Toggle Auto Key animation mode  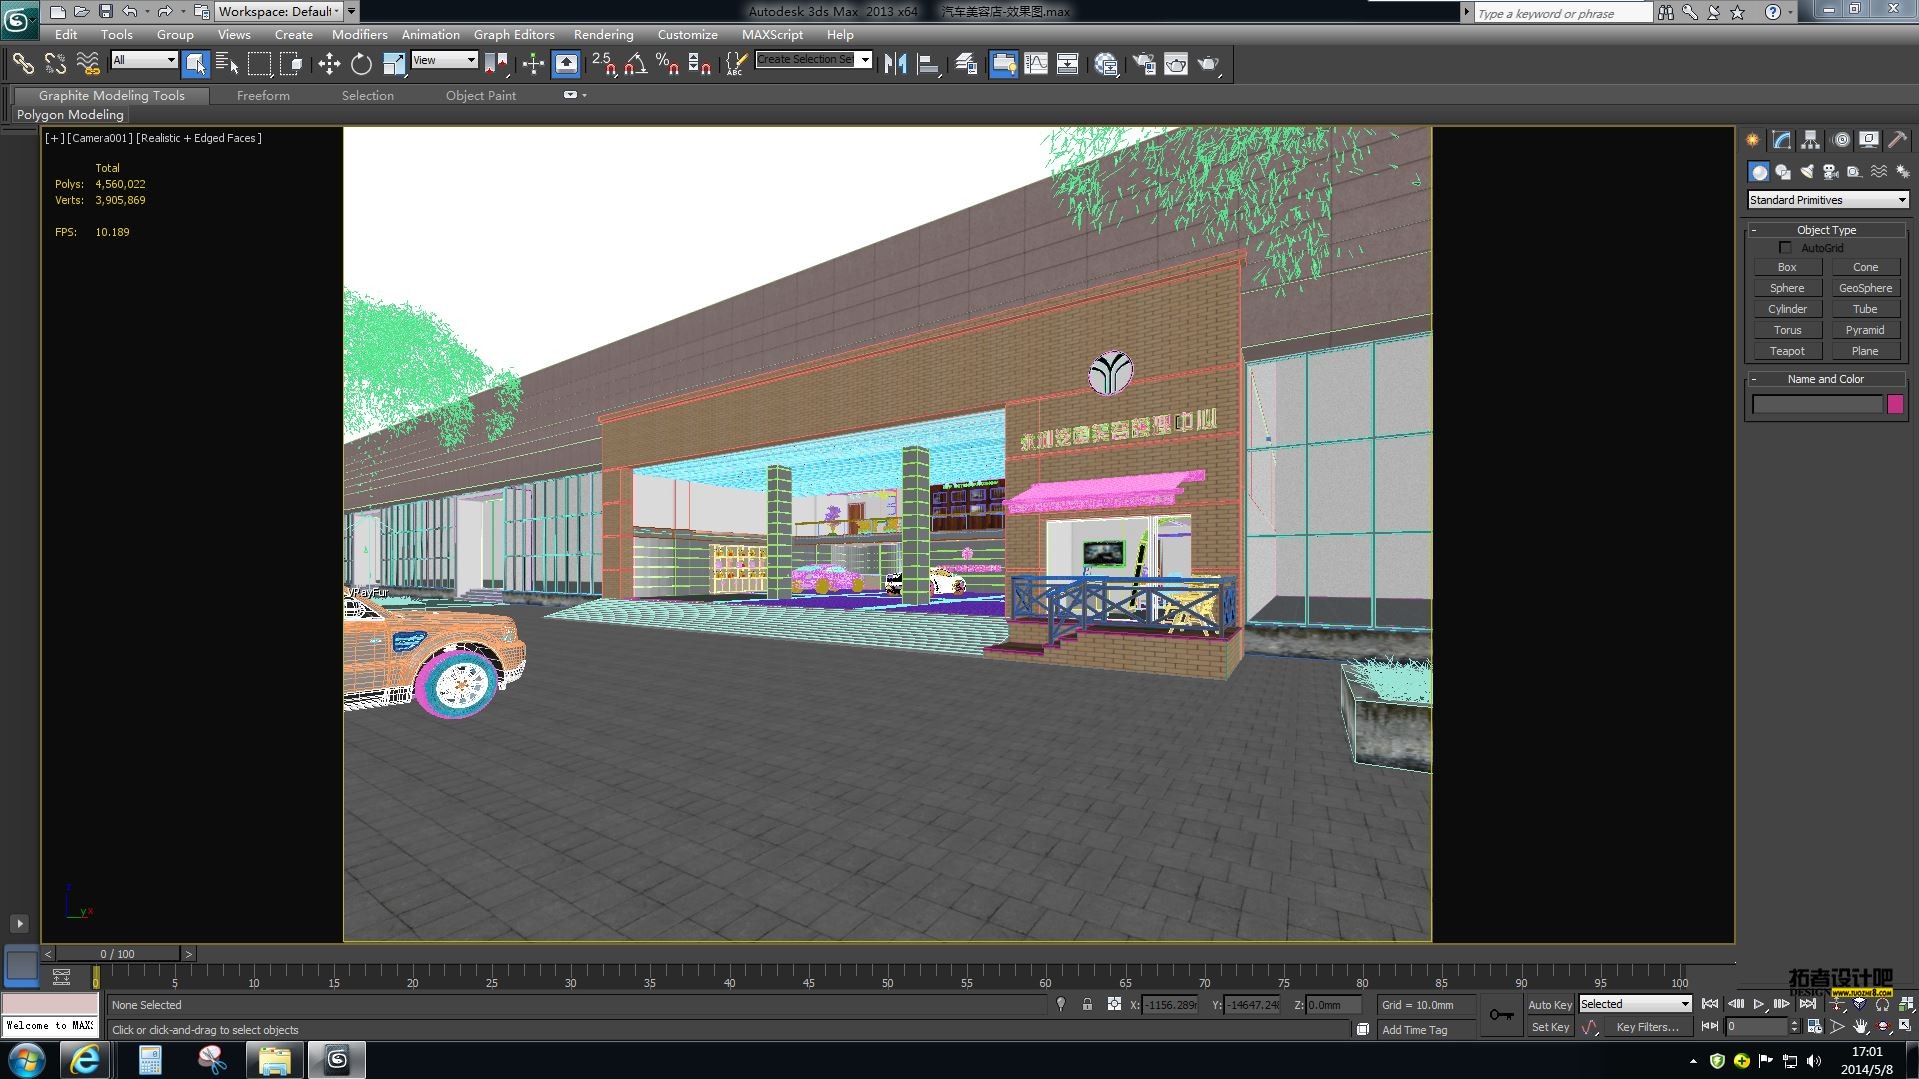[x=1549, y=1004]
